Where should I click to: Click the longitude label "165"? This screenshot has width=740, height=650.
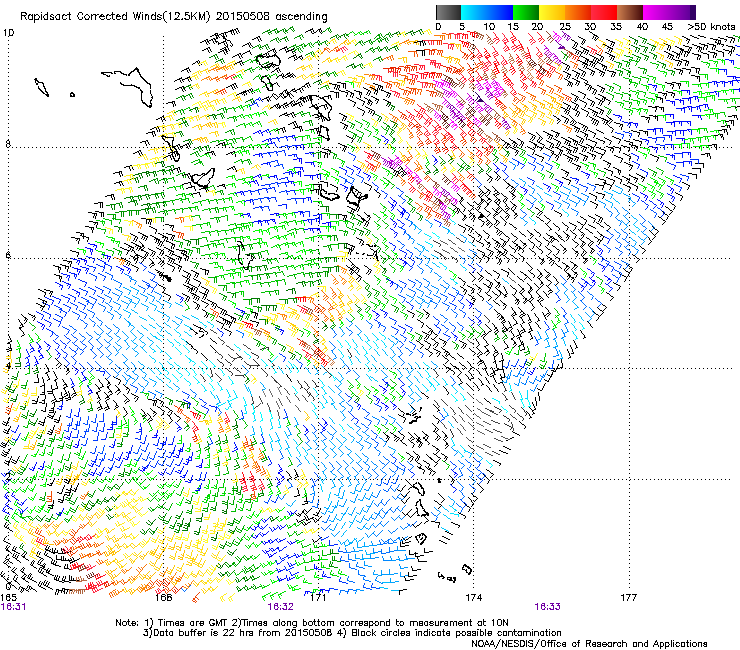click(x=8, y=598)
